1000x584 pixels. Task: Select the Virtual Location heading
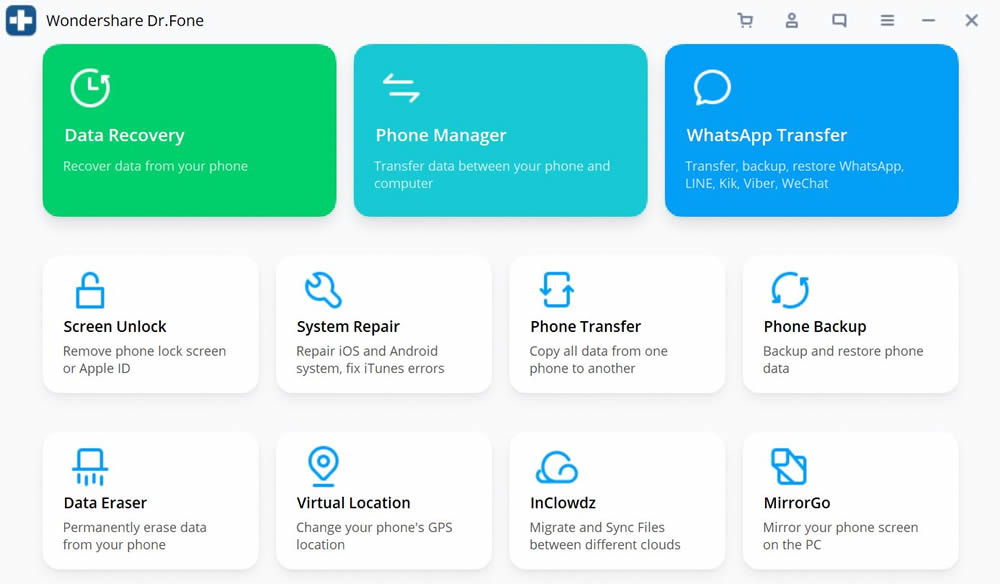pos(353,503)
